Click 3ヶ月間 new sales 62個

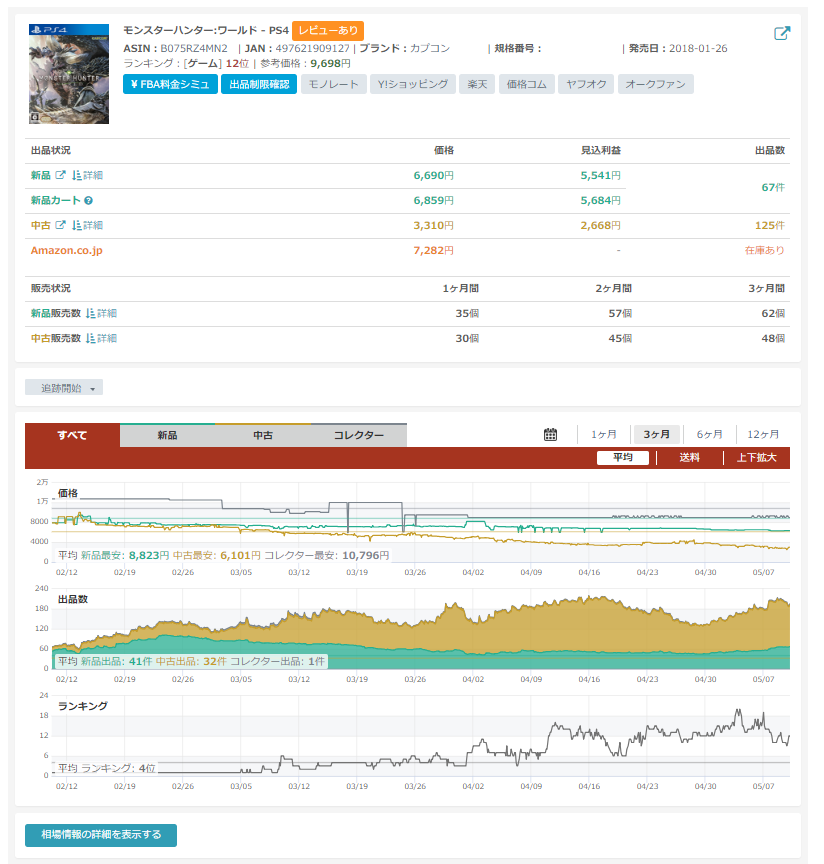tap(773, 313)
